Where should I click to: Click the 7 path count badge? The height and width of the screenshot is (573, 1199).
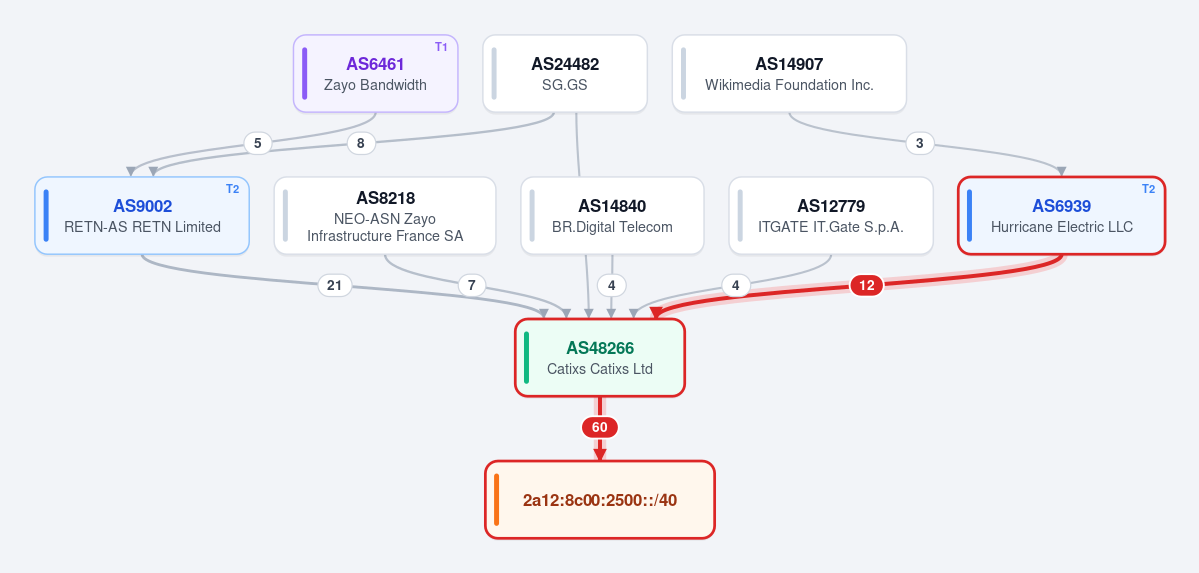tap(472, 285)
